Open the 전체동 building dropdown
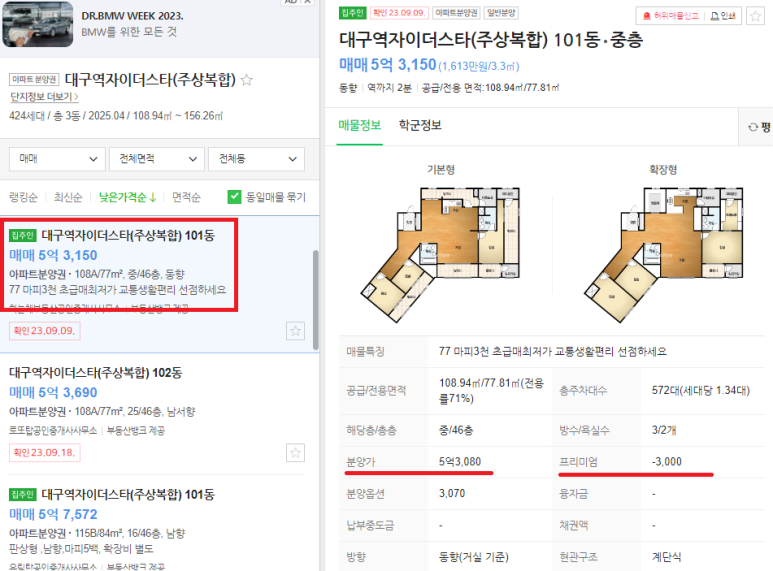773x571 pixels. 256,159
